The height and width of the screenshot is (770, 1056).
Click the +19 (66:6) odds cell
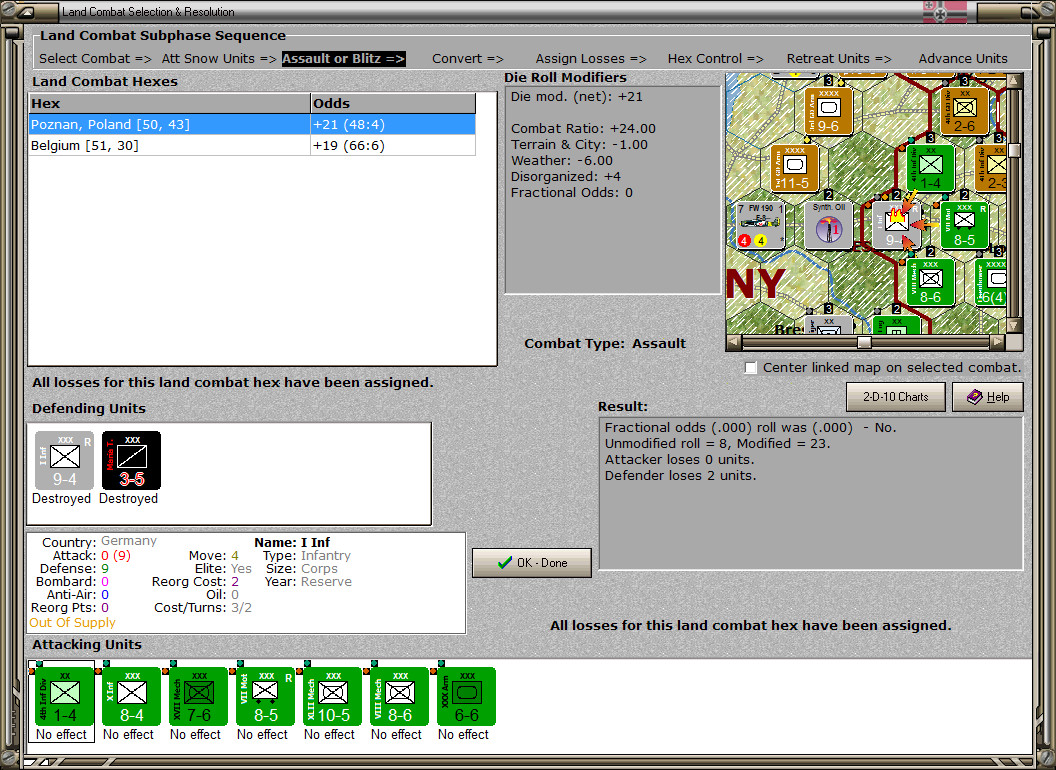(x=393, y=146)
